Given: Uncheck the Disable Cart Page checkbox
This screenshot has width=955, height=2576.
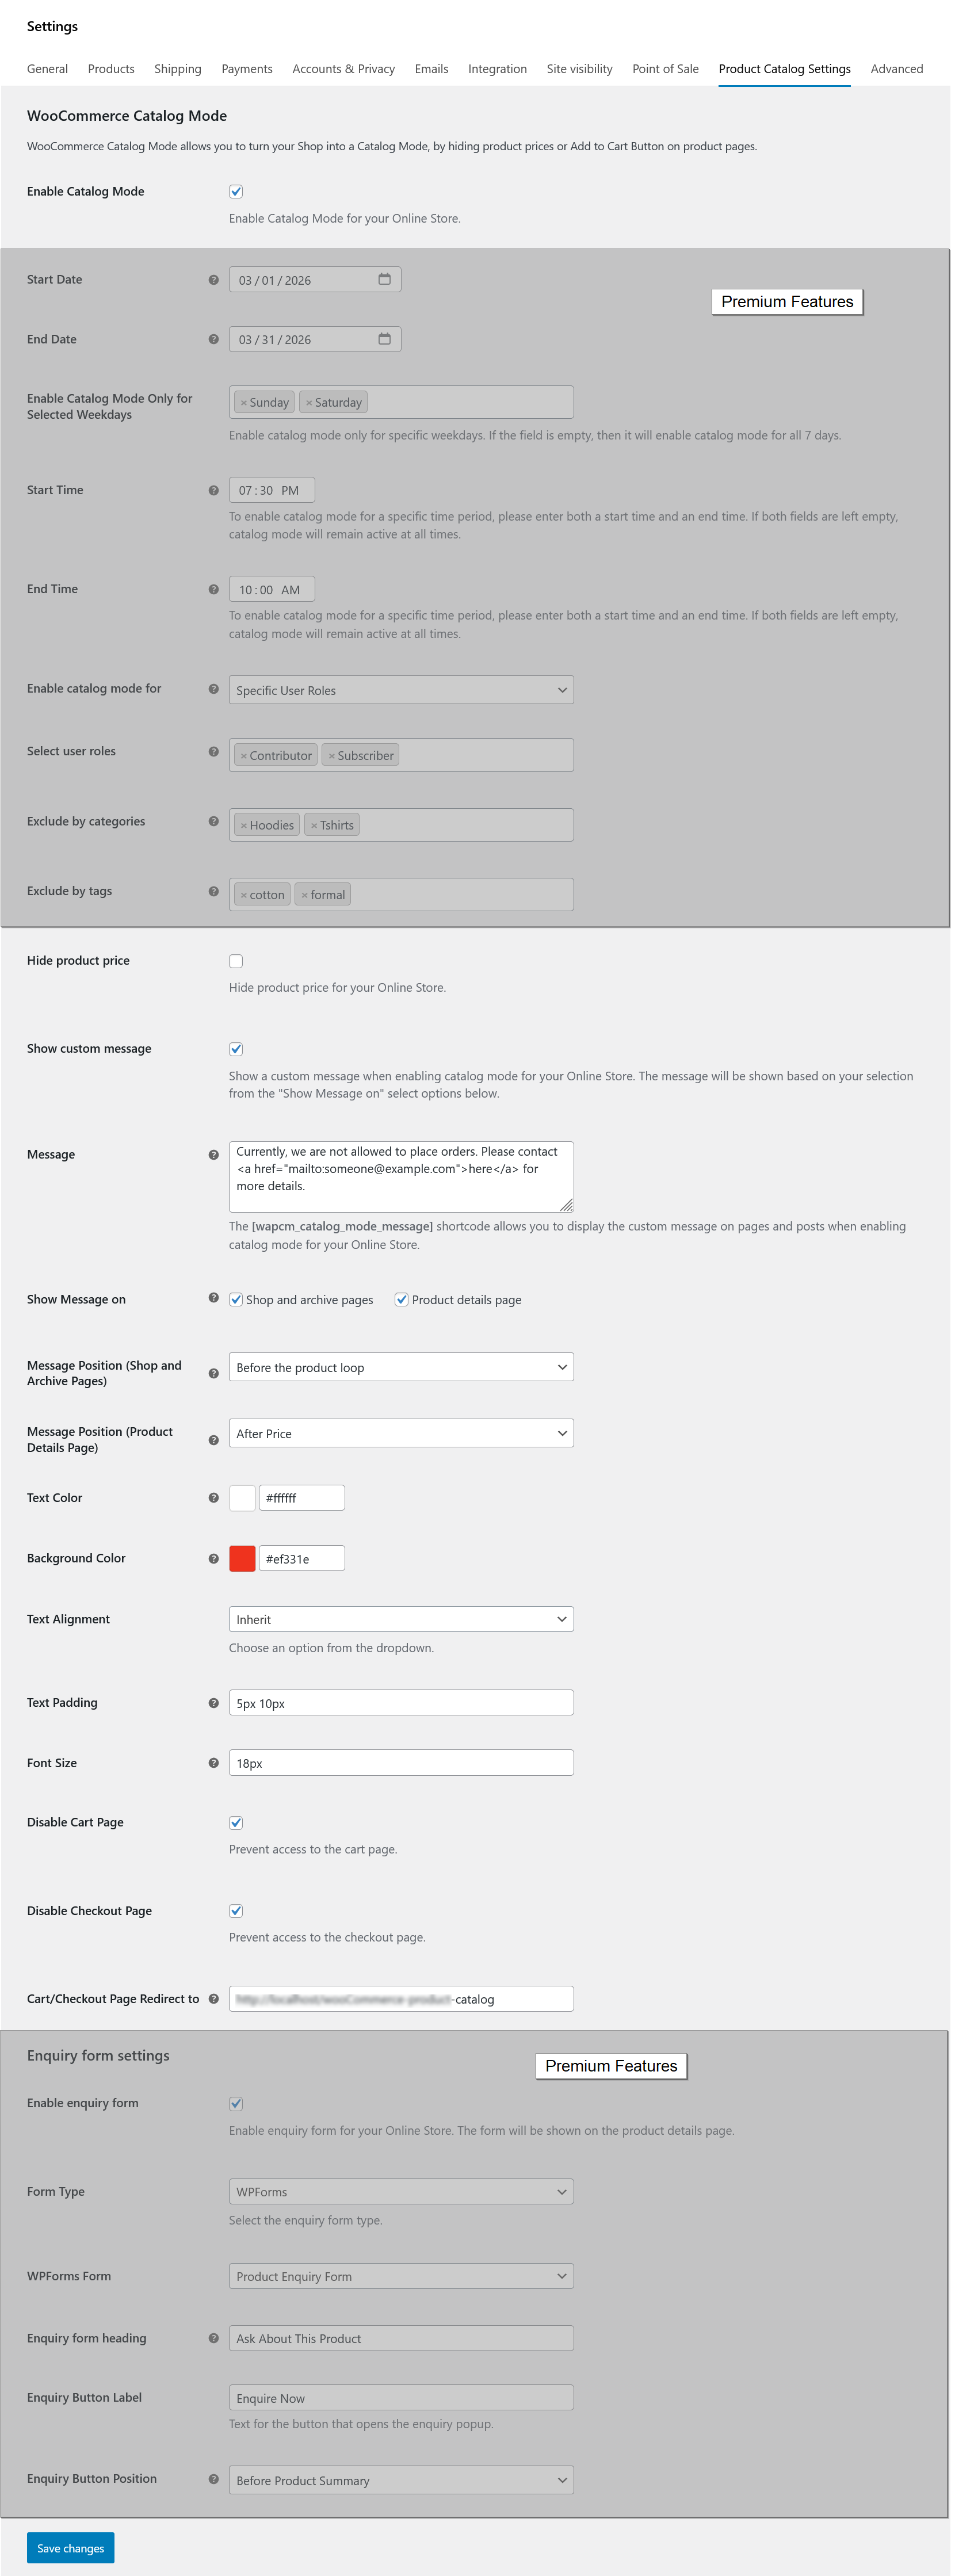Looking at the screenshot, I should 236,1823.
